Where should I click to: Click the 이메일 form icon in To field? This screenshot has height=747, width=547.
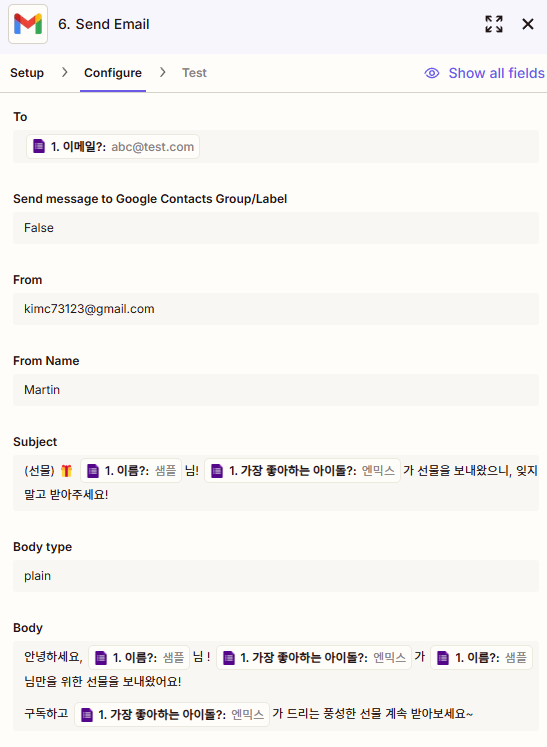click(39, 146)
